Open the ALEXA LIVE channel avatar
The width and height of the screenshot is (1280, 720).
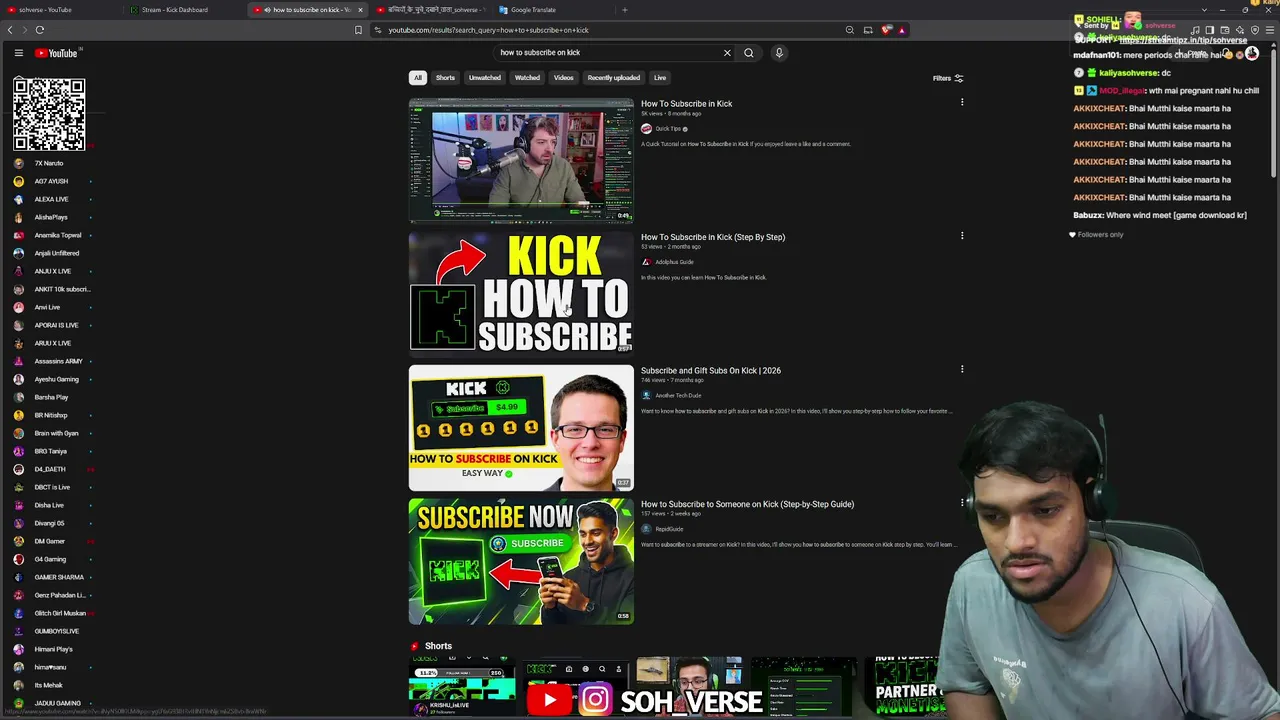point(18,199)
